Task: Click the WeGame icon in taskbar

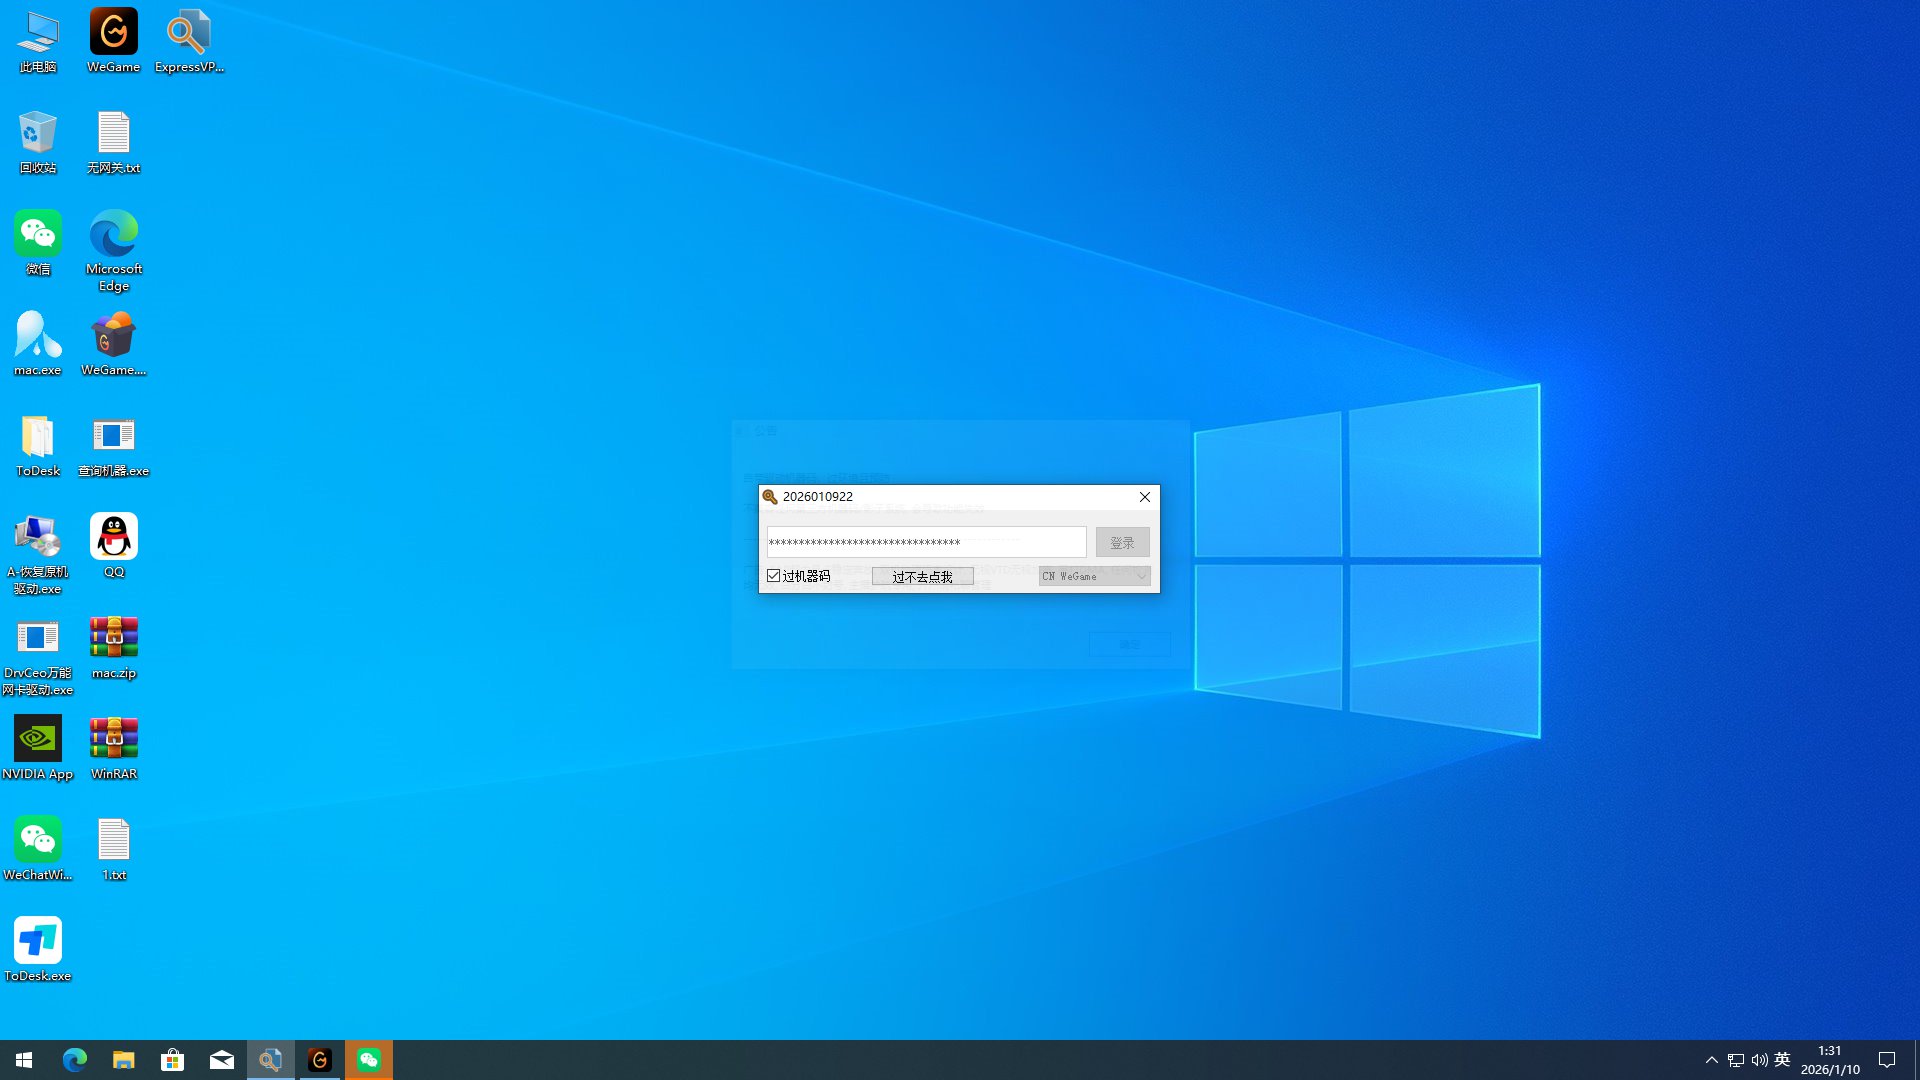Action: pos(320,1060)
